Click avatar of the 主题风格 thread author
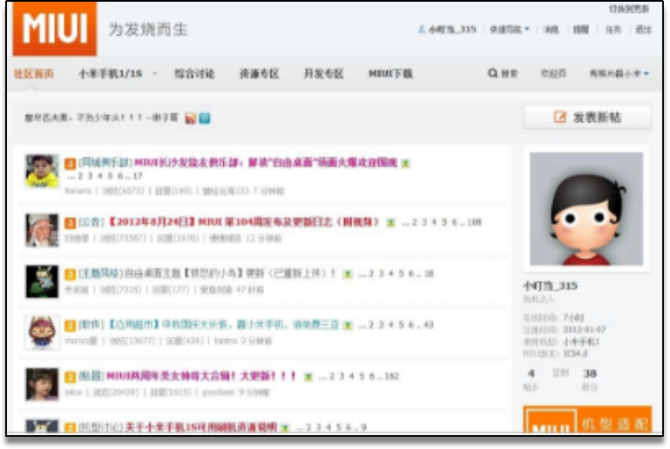 click(41, 281)
